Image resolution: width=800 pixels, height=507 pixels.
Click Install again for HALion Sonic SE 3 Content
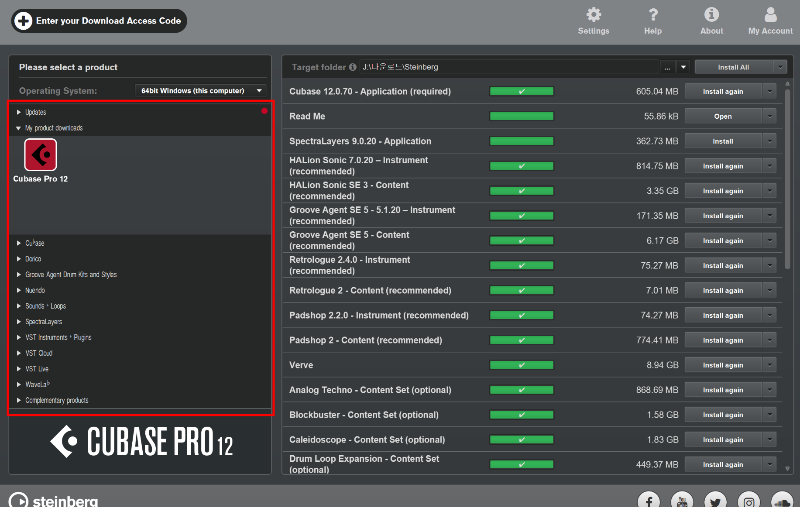[x=723, y=191]
